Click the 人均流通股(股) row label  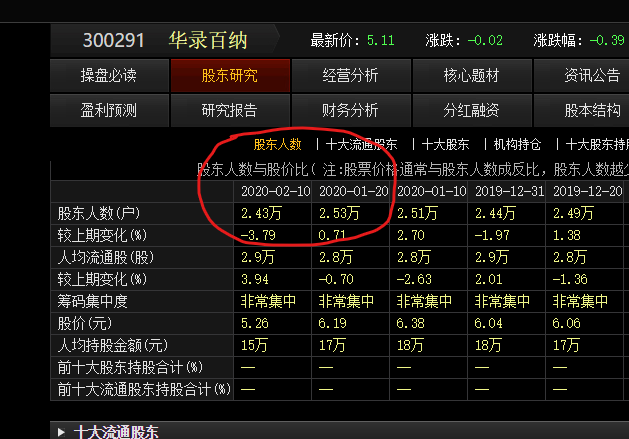click(106, 257)
